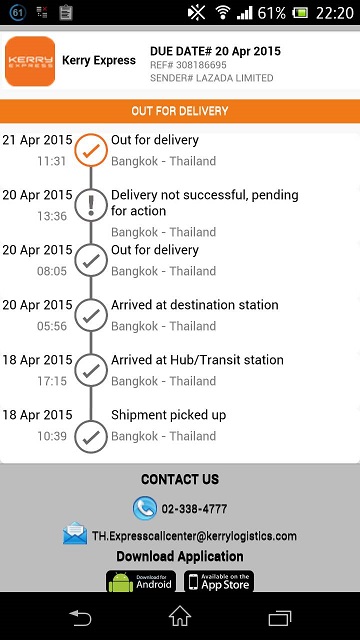Open the Available on the App Store badge
This screenshot has width=360, height=640.
pos(219,581)
